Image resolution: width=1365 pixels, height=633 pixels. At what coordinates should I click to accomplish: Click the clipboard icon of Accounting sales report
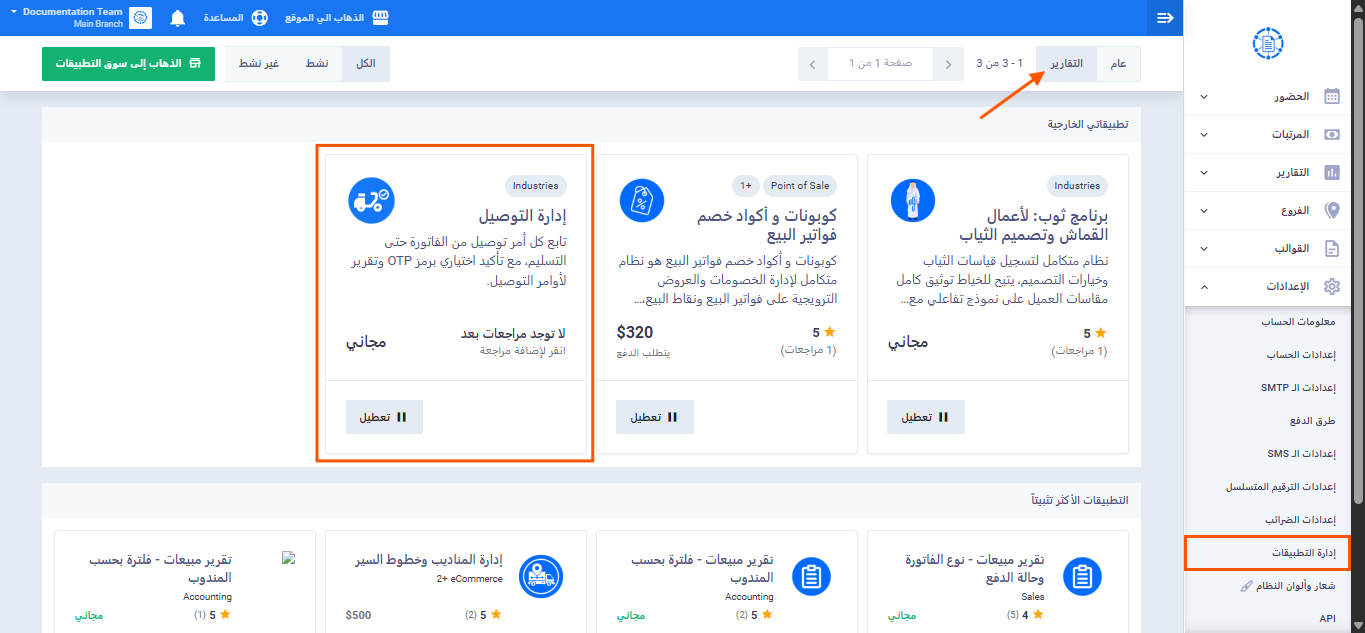pyautogui.click(x=811, y=577)
